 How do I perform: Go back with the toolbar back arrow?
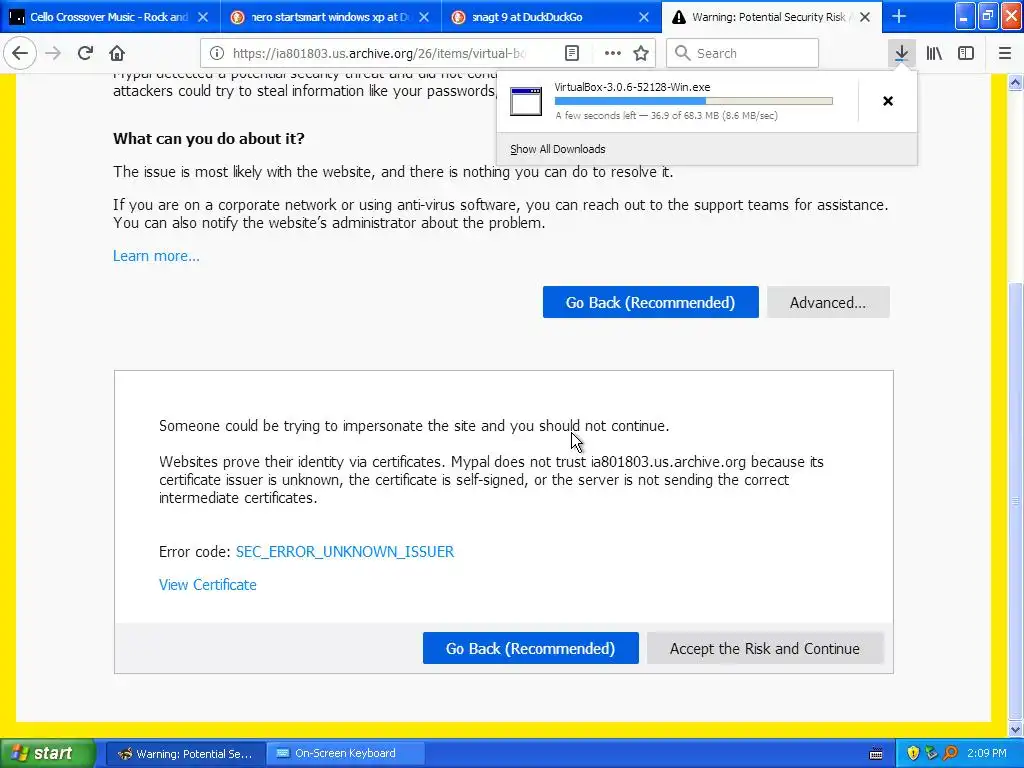pos(20,54)
